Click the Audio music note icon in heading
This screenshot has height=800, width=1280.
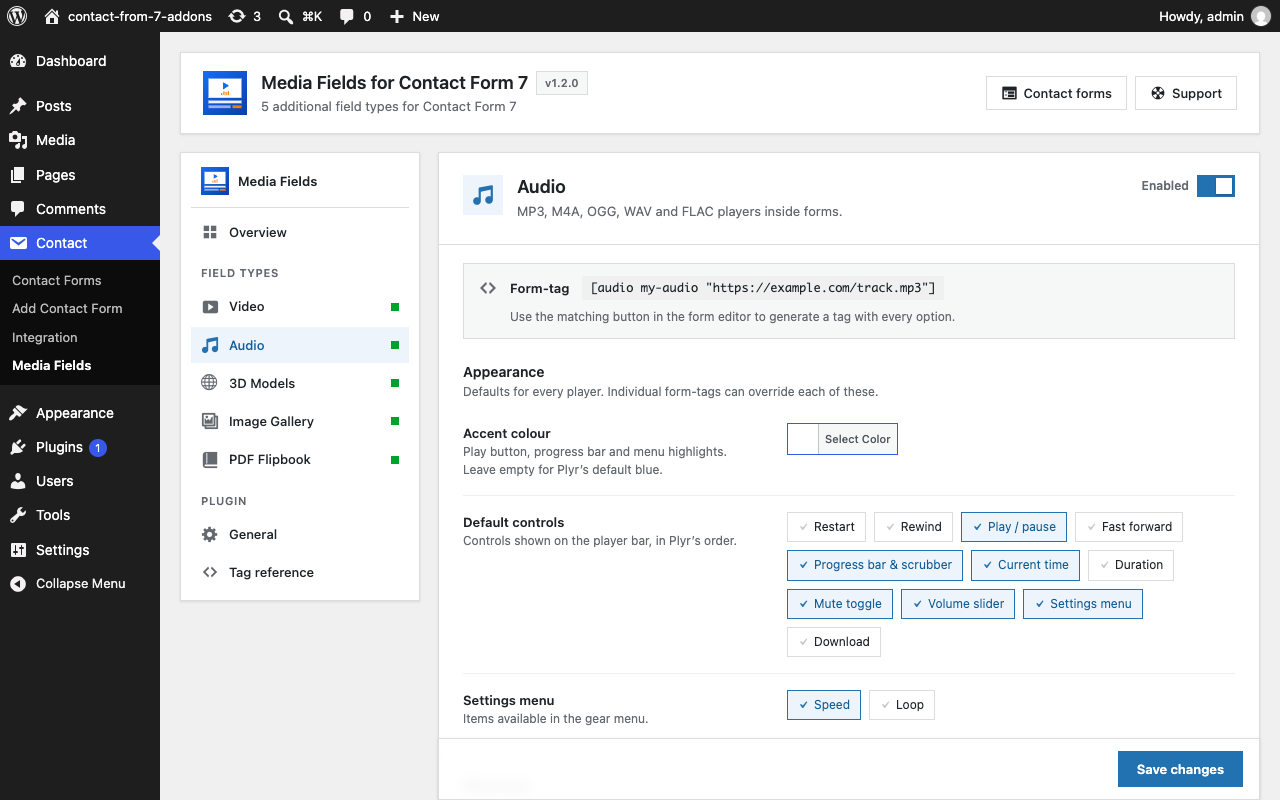click(x=483, y=195)
